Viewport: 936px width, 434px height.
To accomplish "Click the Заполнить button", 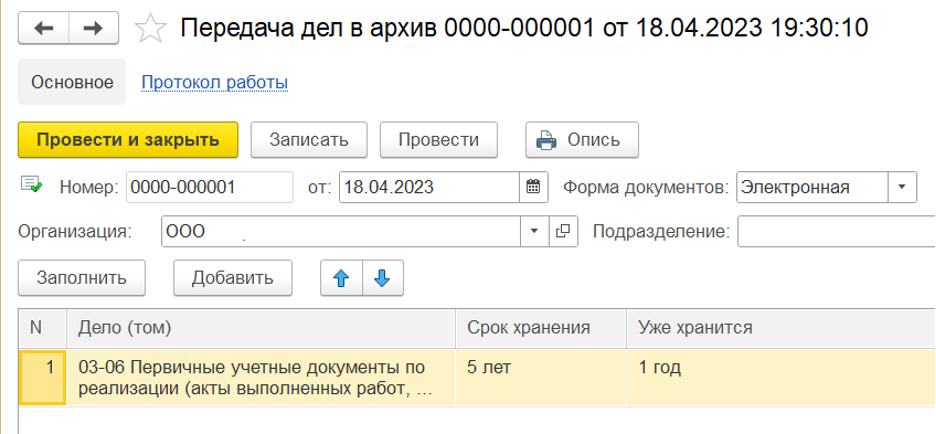I will [x=82, y=278].
